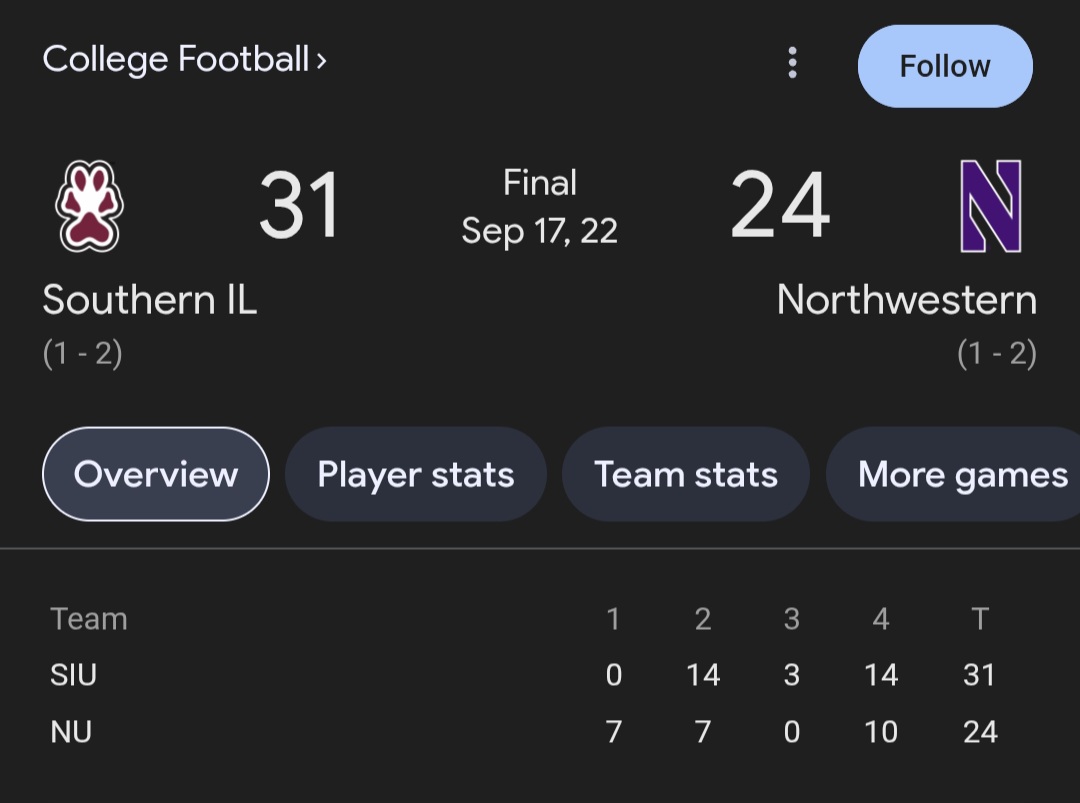This screenshot has height=803, width=1080.
Task: Select the Northwestern score 24
Action: [780, 205]
